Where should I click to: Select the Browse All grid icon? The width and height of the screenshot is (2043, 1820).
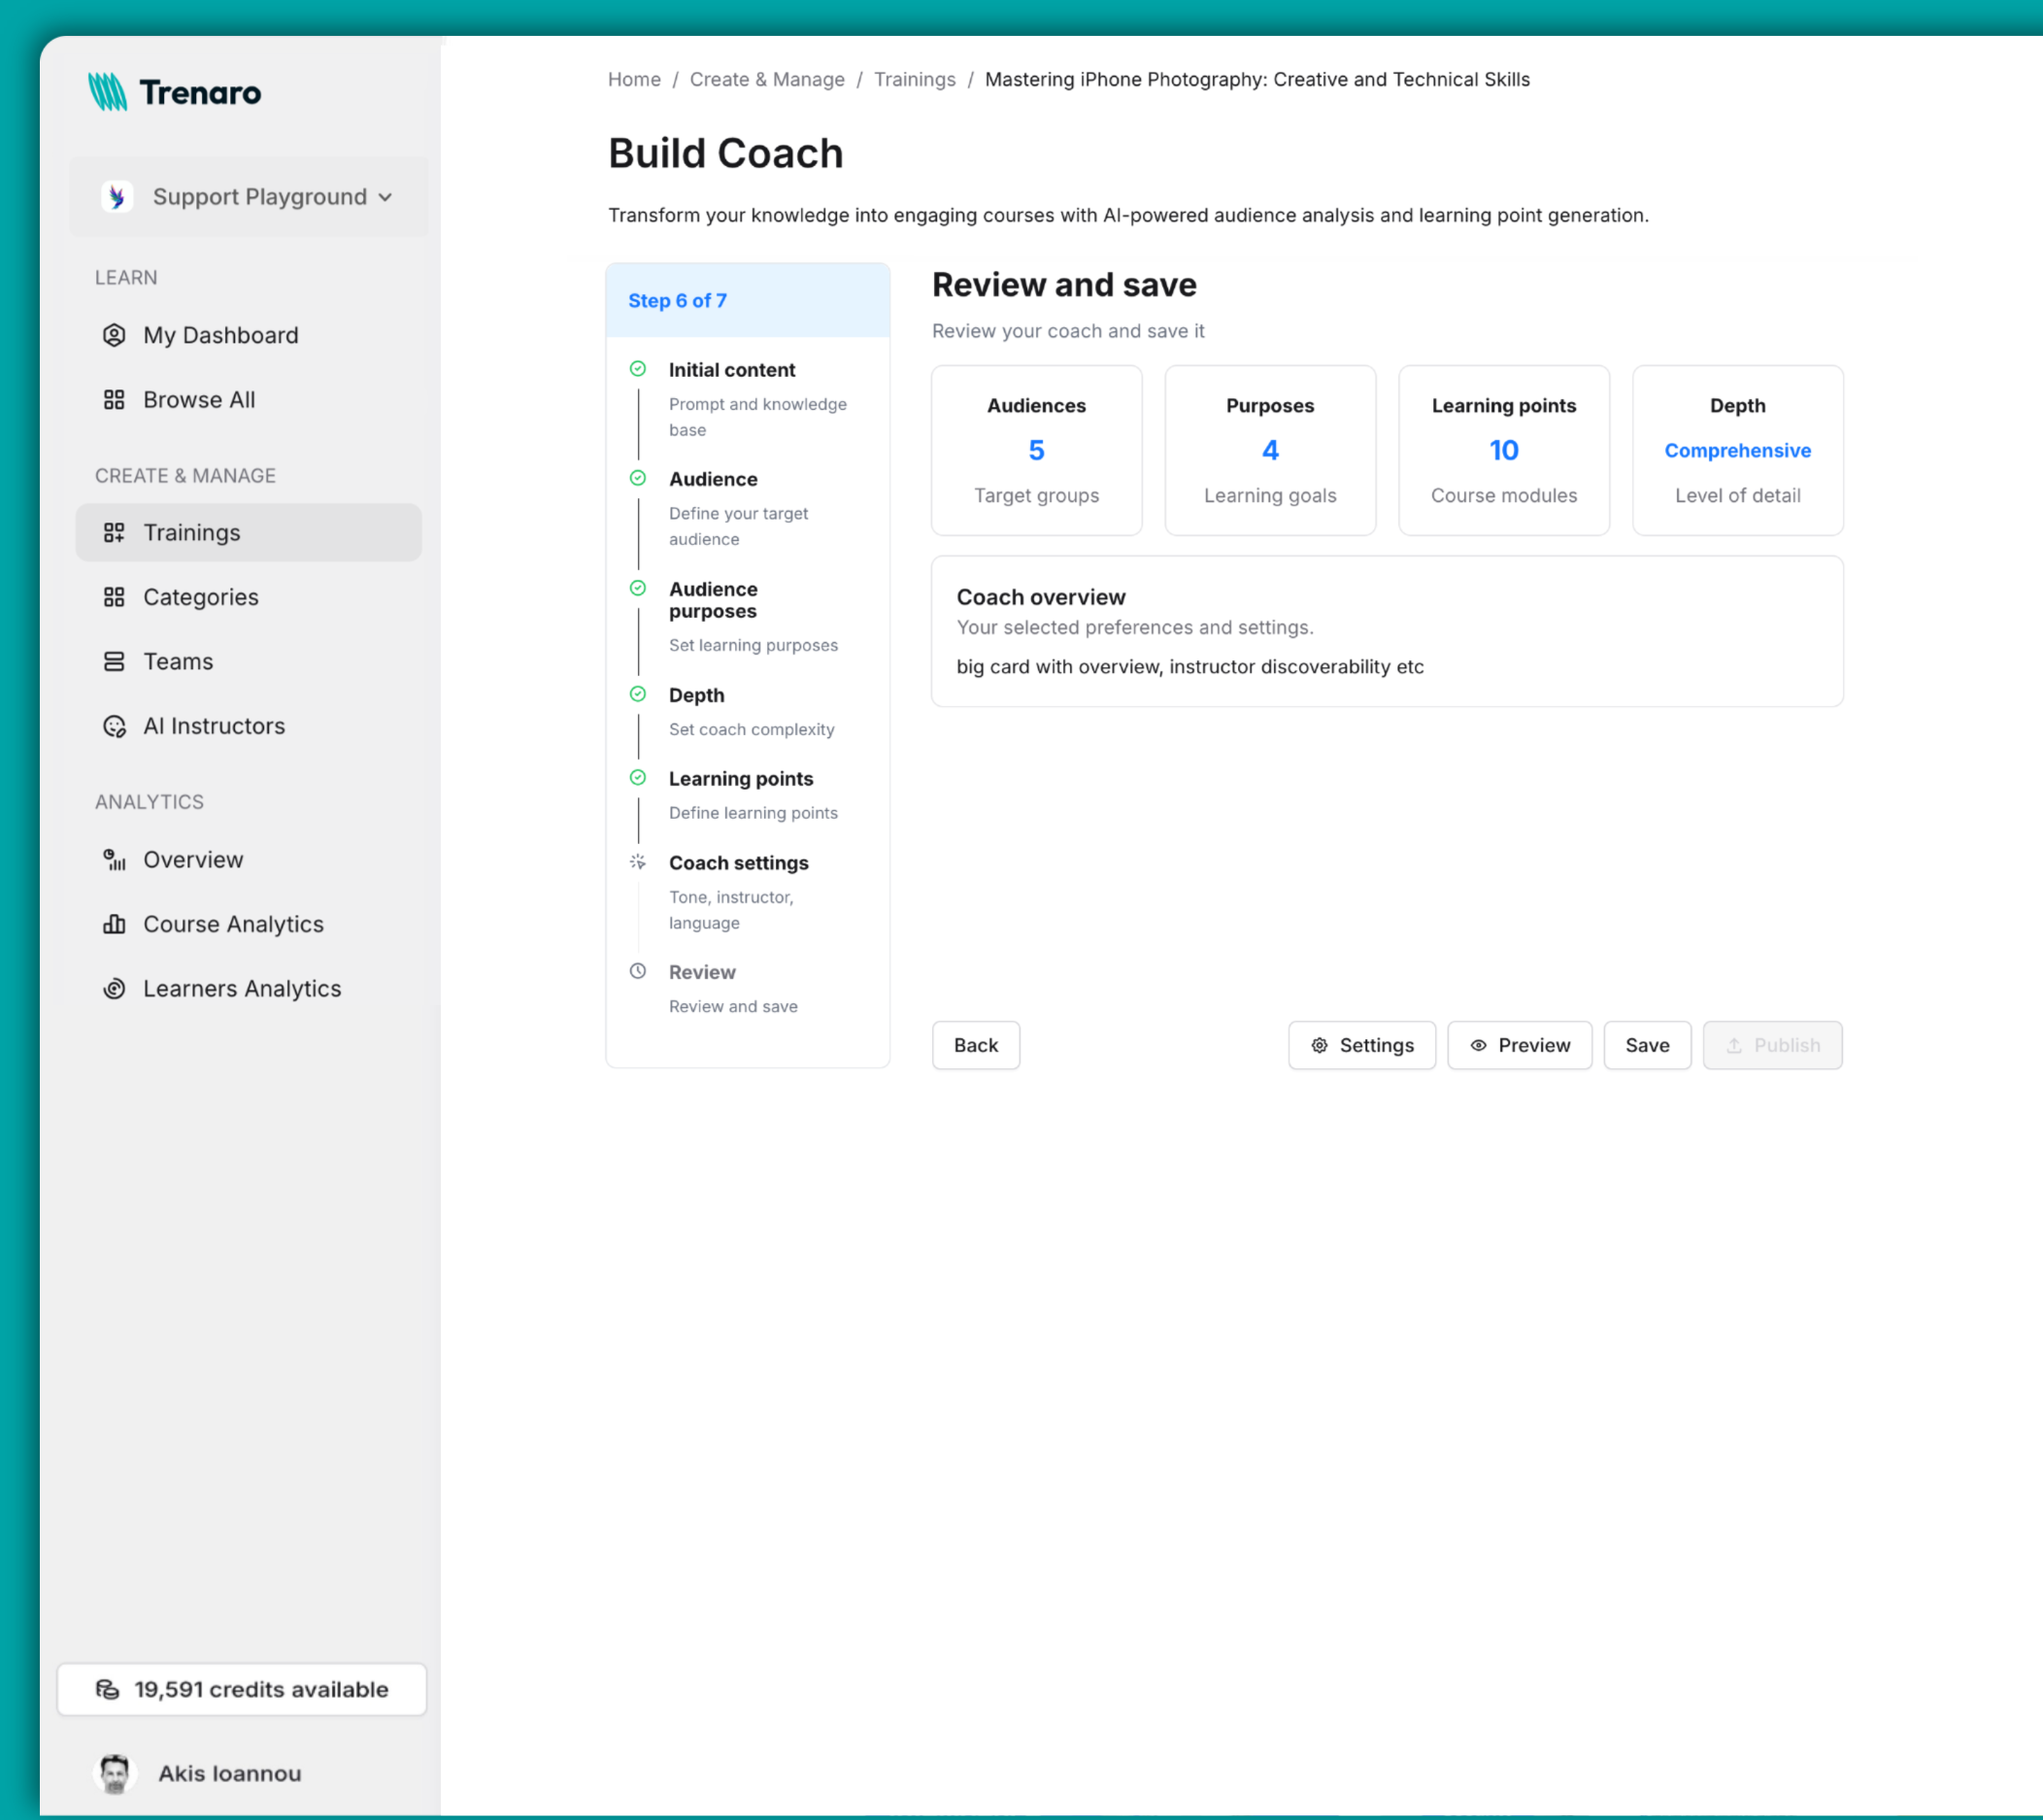[114, 399]
